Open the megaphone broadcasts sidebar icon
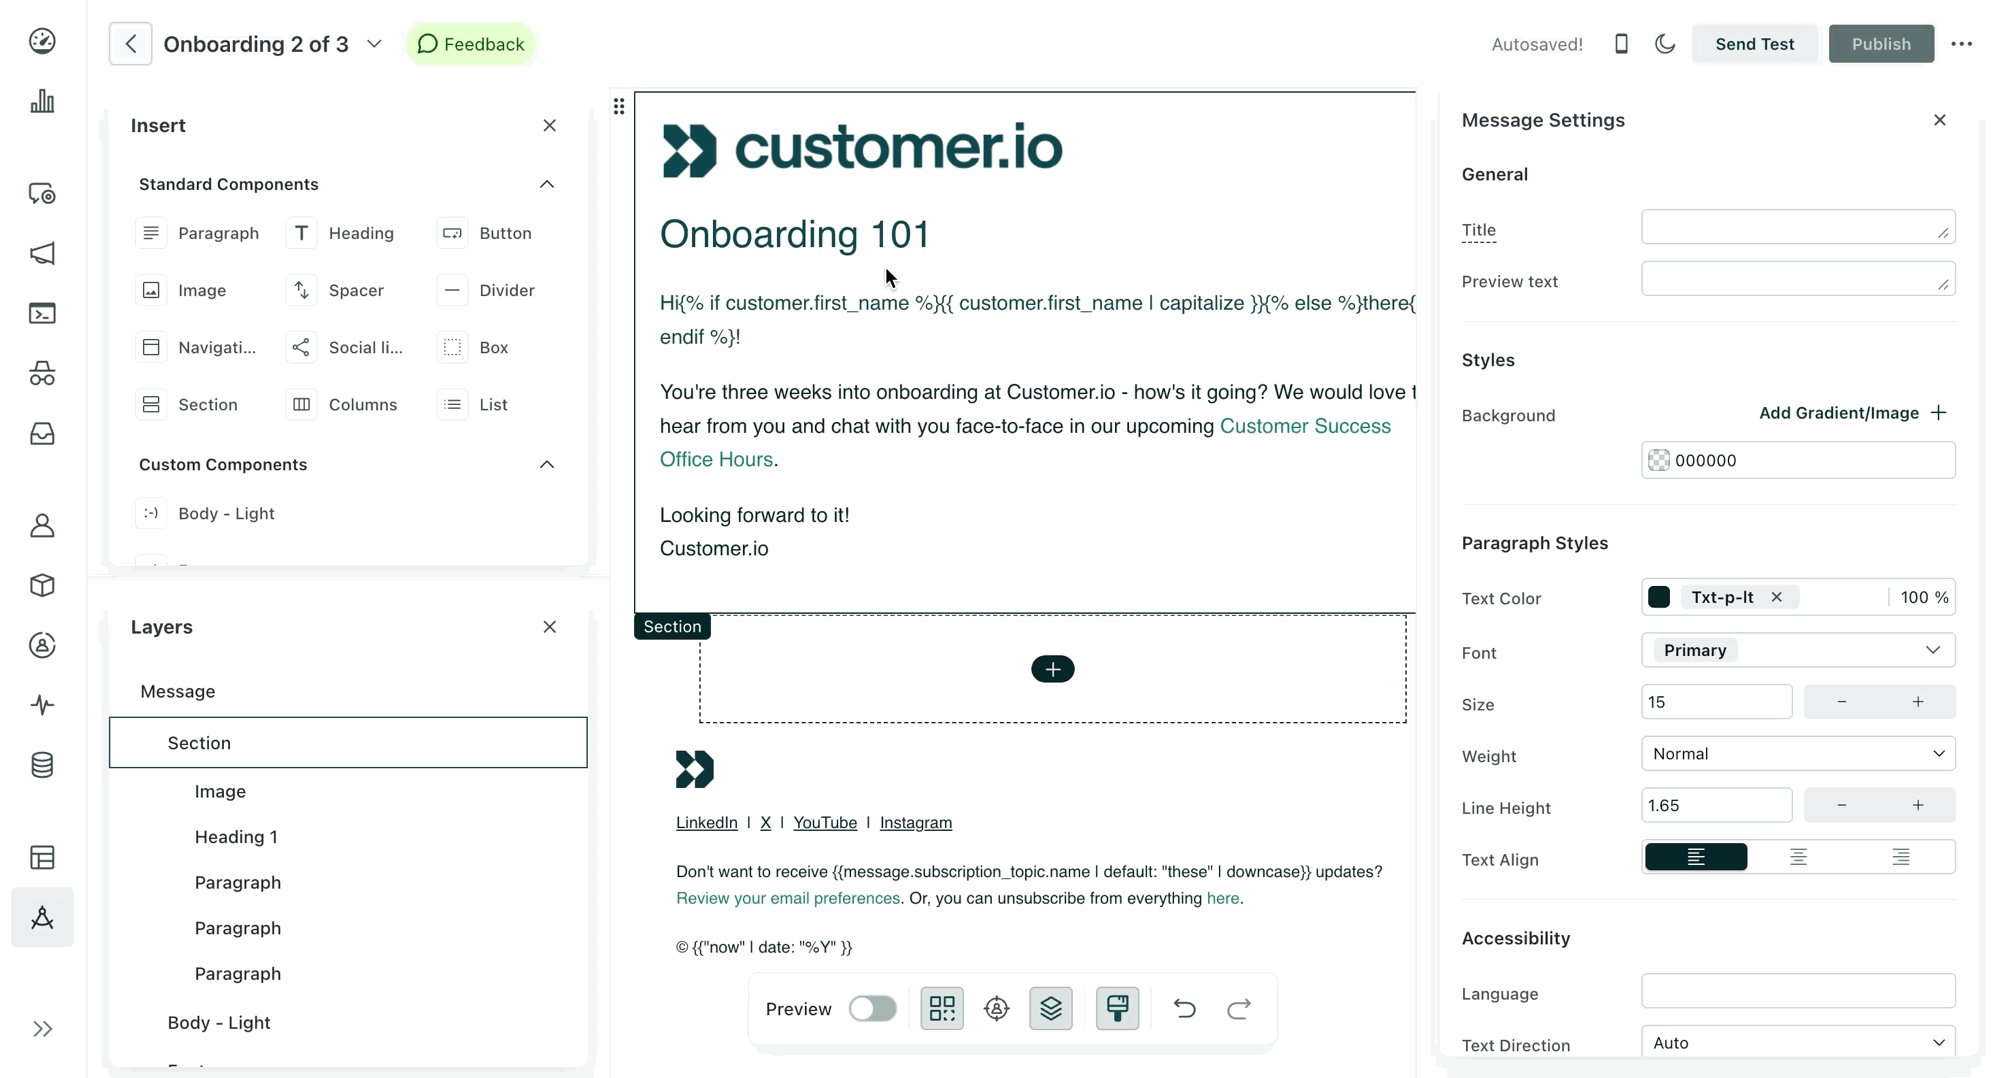The image size is (2000, 1078). (42, 254)
